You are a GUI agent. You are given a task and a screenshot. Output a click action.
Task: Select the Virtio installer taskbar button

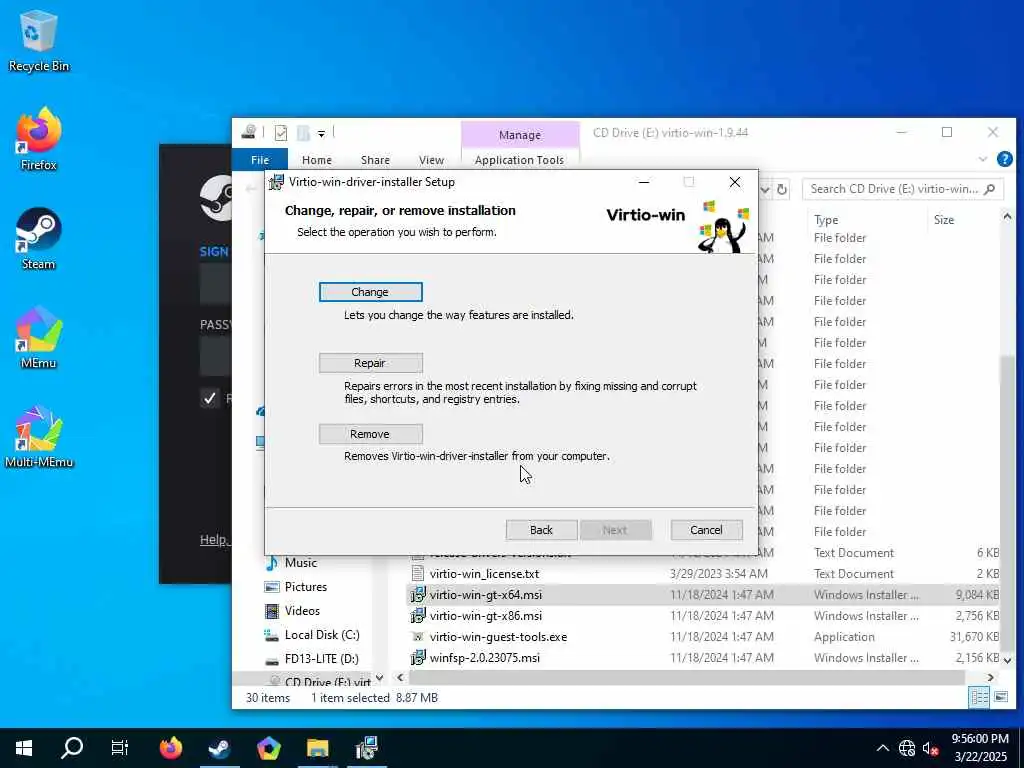click(x=366, y=748)
